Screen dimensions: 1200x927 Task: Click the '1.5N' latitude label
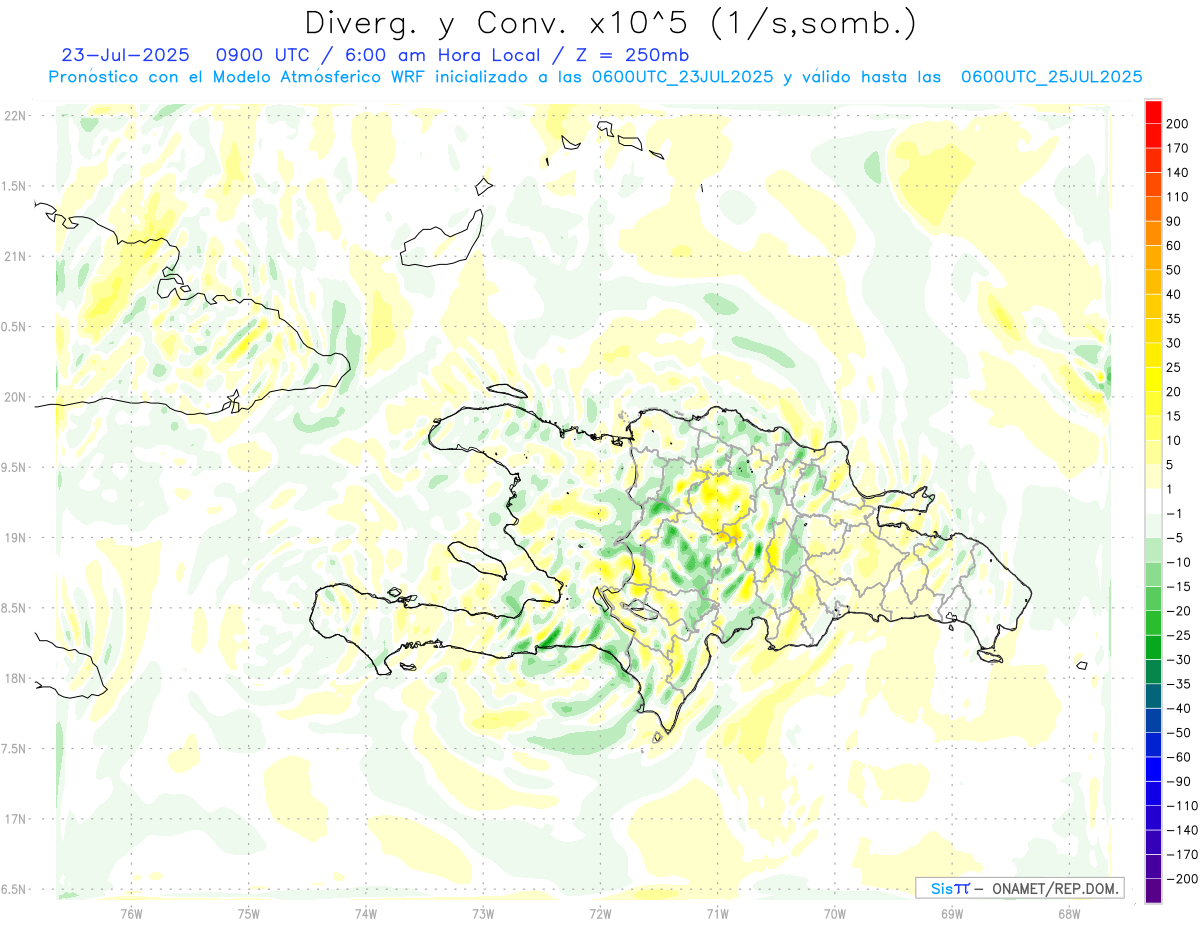click(x=15, y=186)
